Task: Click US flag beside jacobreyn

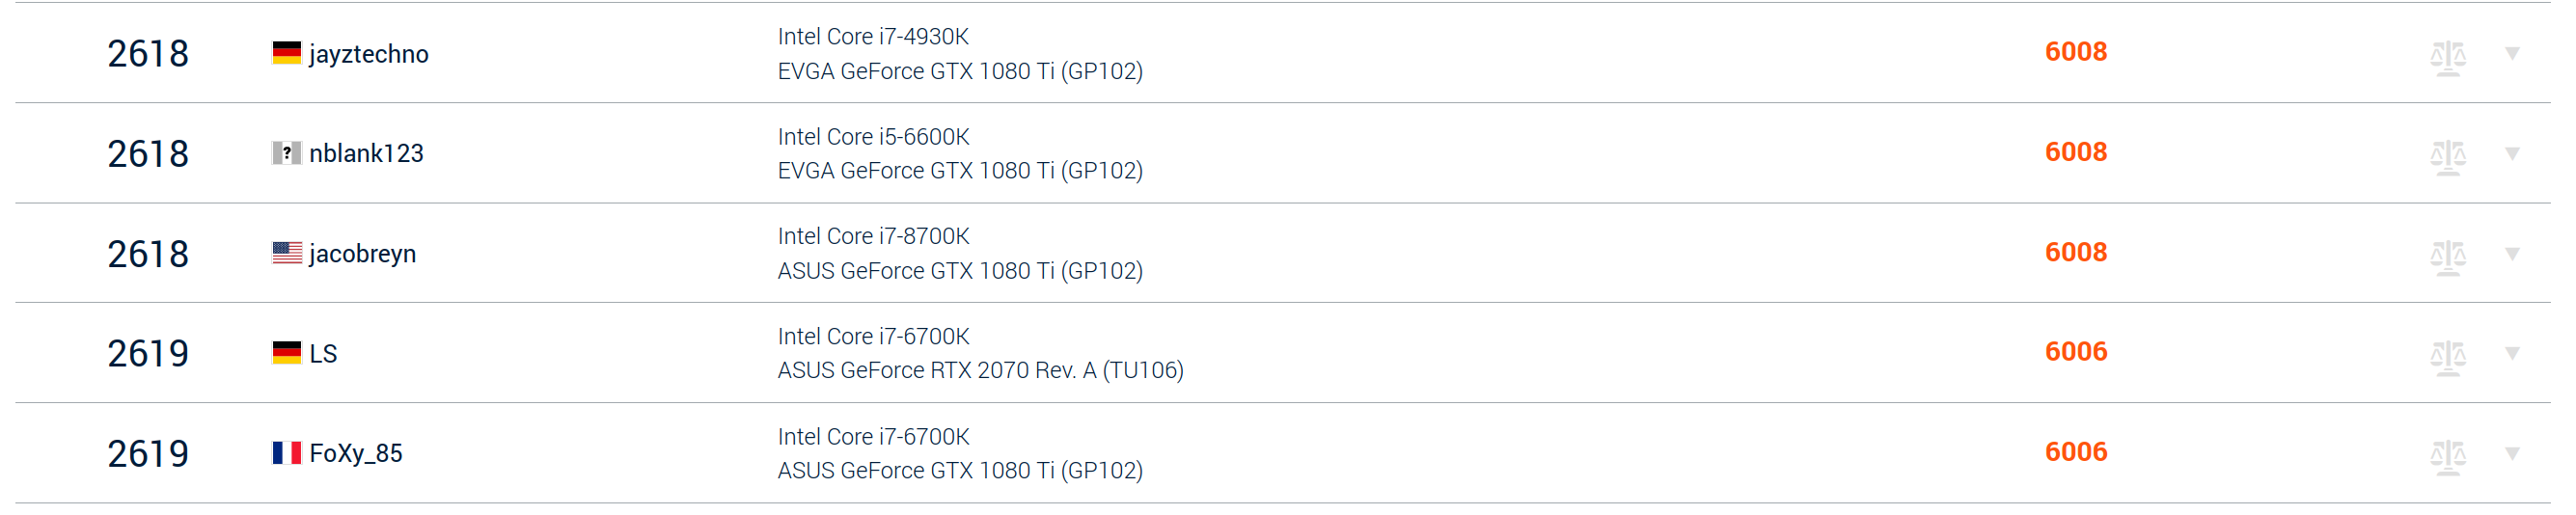Action: point(286,253)
